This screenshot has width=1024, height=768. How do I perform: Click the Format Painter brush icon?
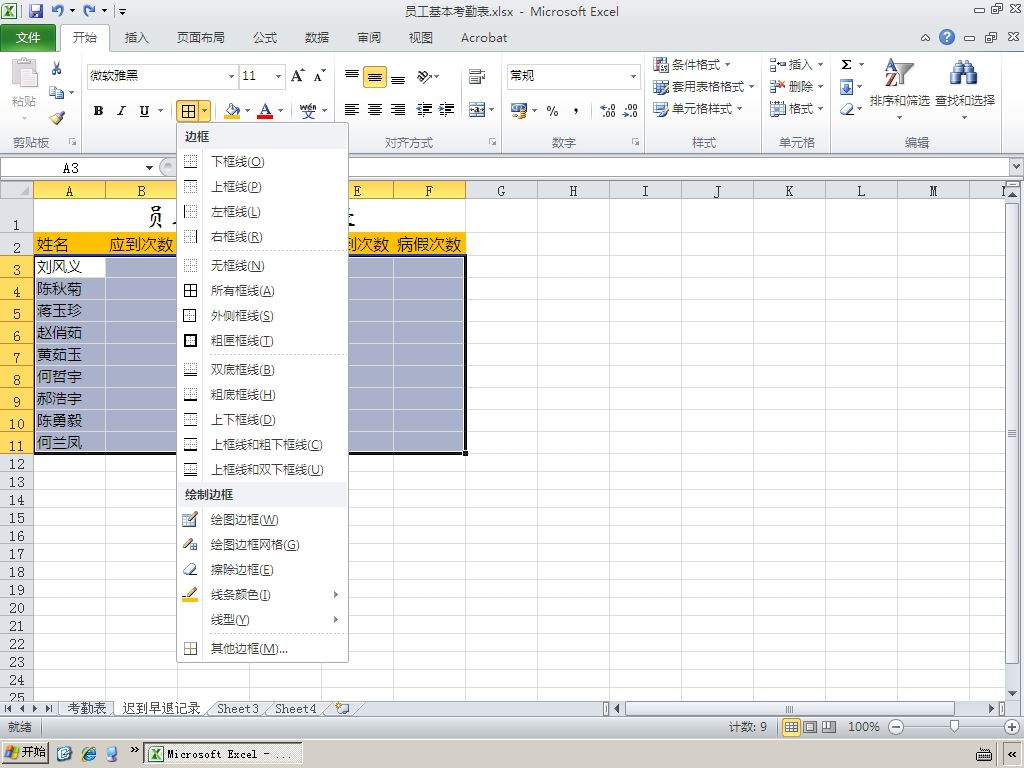[57, 118]
